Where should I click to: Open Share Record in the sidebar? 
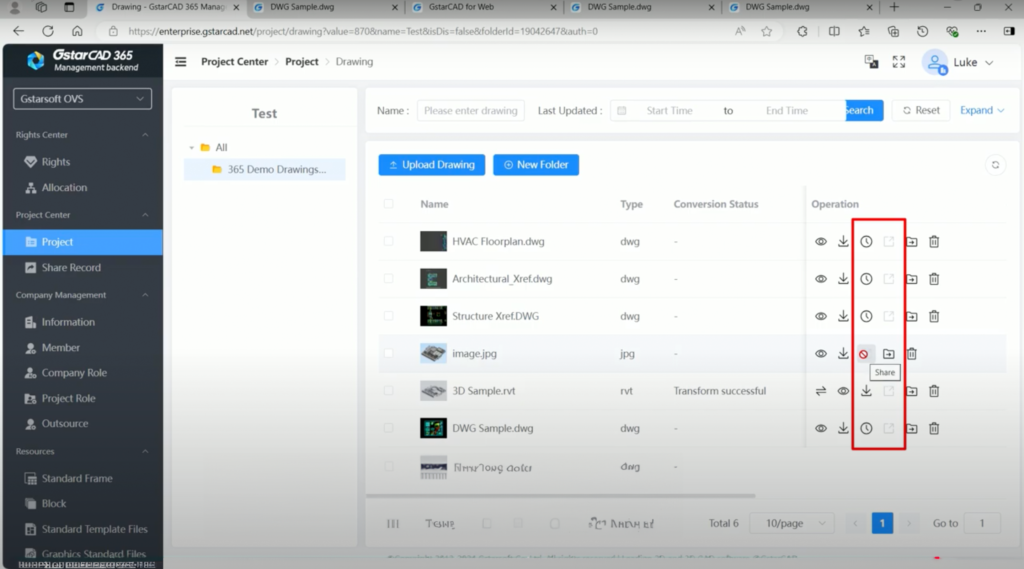tap(71, 267)
